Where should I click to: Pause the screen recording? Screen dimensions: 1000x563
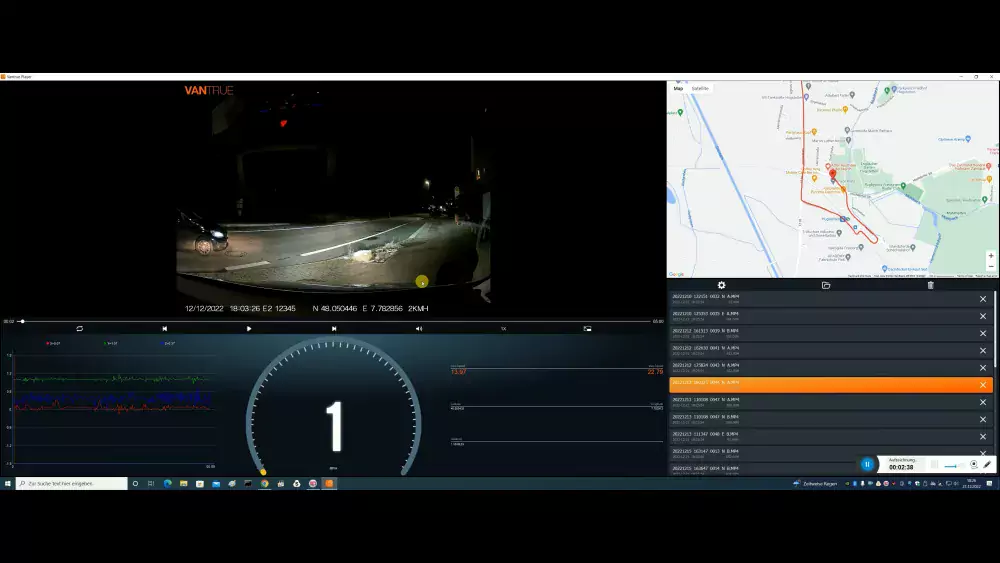tap(867, 465)
